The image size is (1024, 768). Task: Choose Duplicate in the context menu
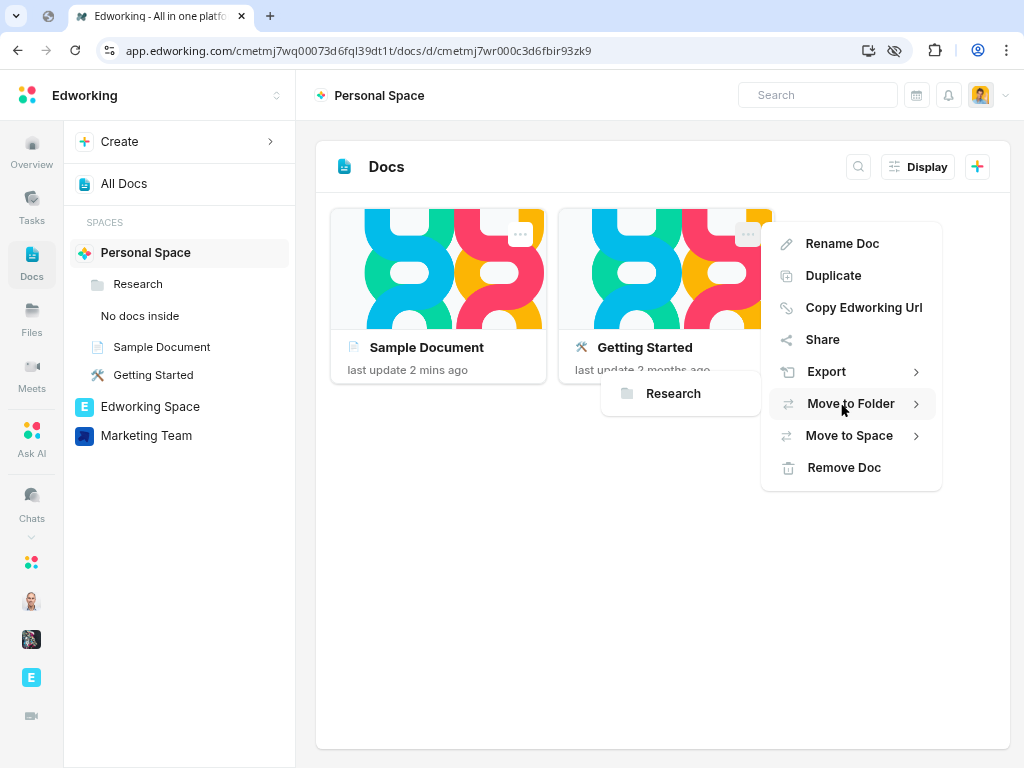pos(833,276)
